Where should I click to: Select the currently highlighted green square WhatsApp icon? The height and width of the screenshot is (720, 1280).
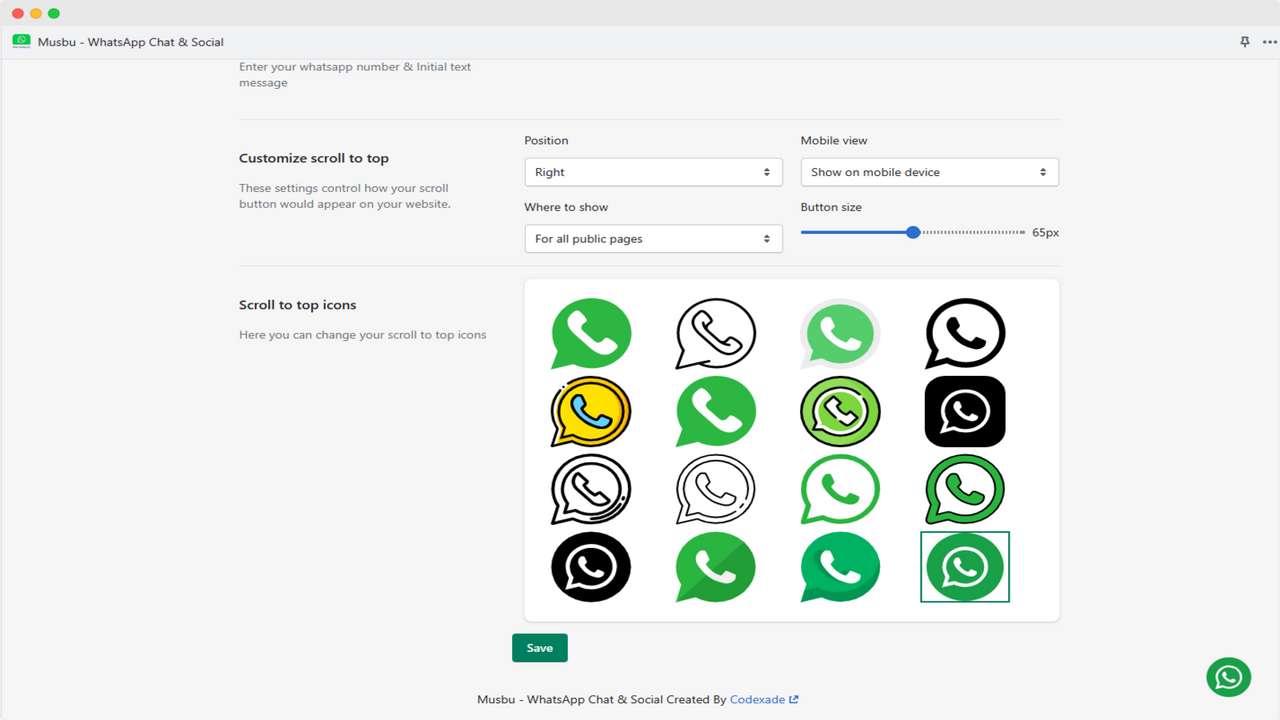964,567
